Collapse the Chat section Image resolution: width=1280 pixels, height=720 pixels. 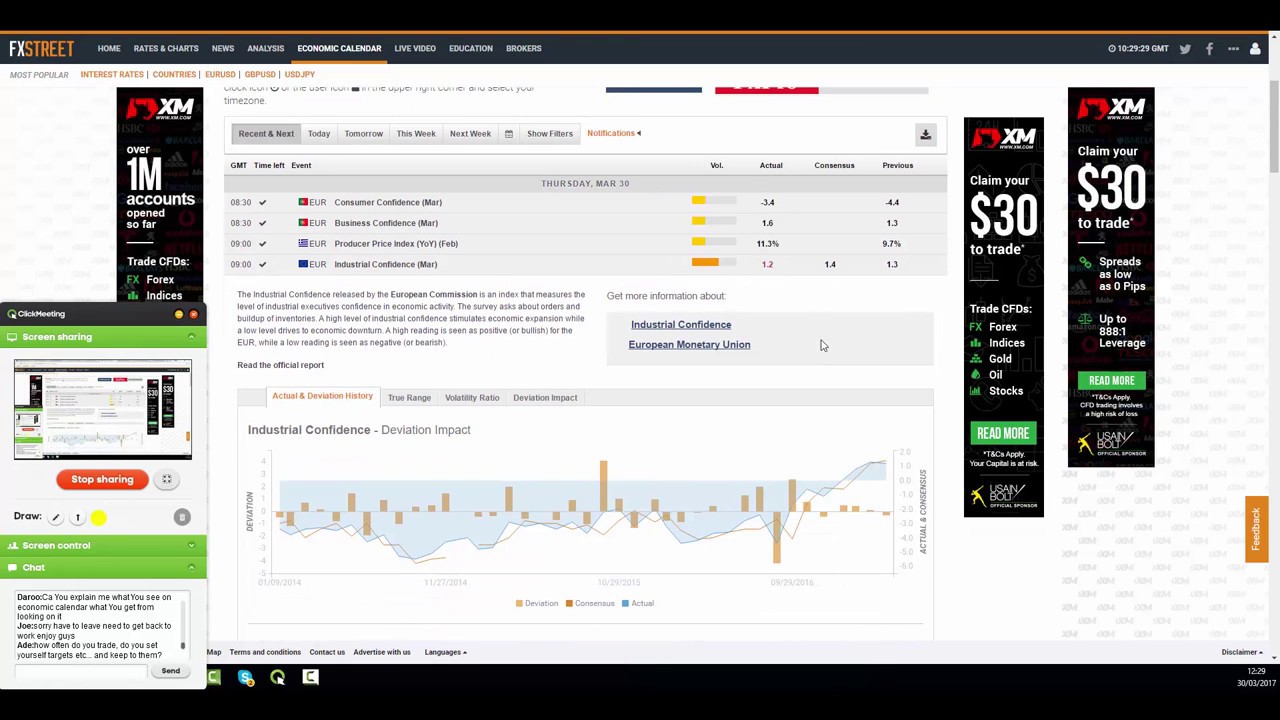191,567
